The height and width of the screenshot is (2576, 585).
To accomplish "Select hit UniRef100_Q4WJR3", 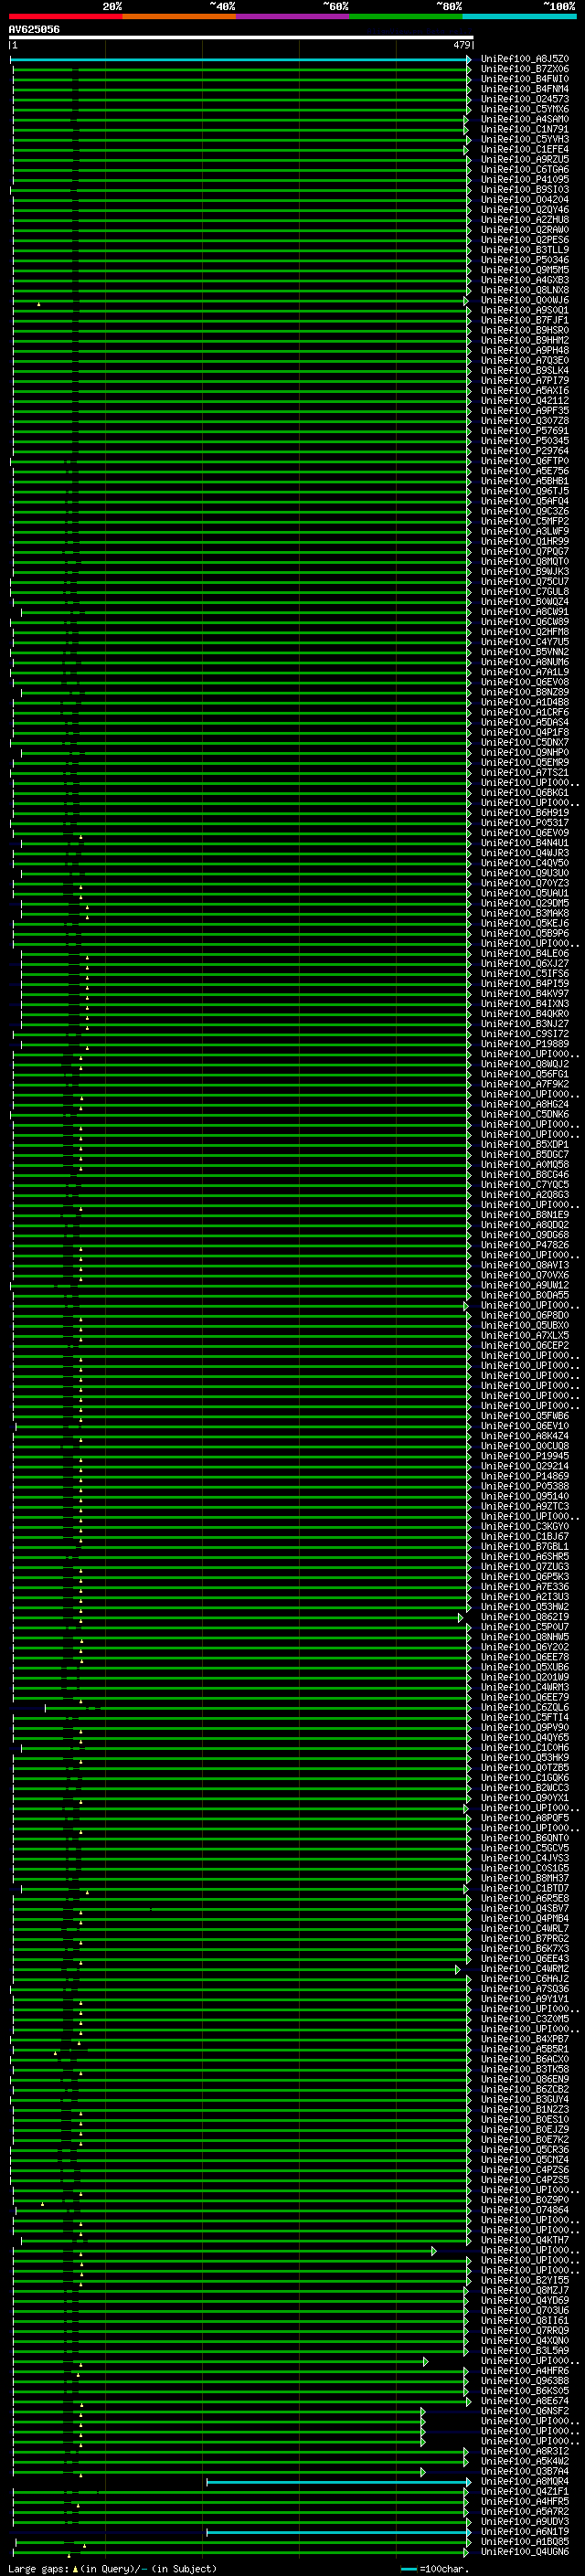I will [x=525, y=853].
